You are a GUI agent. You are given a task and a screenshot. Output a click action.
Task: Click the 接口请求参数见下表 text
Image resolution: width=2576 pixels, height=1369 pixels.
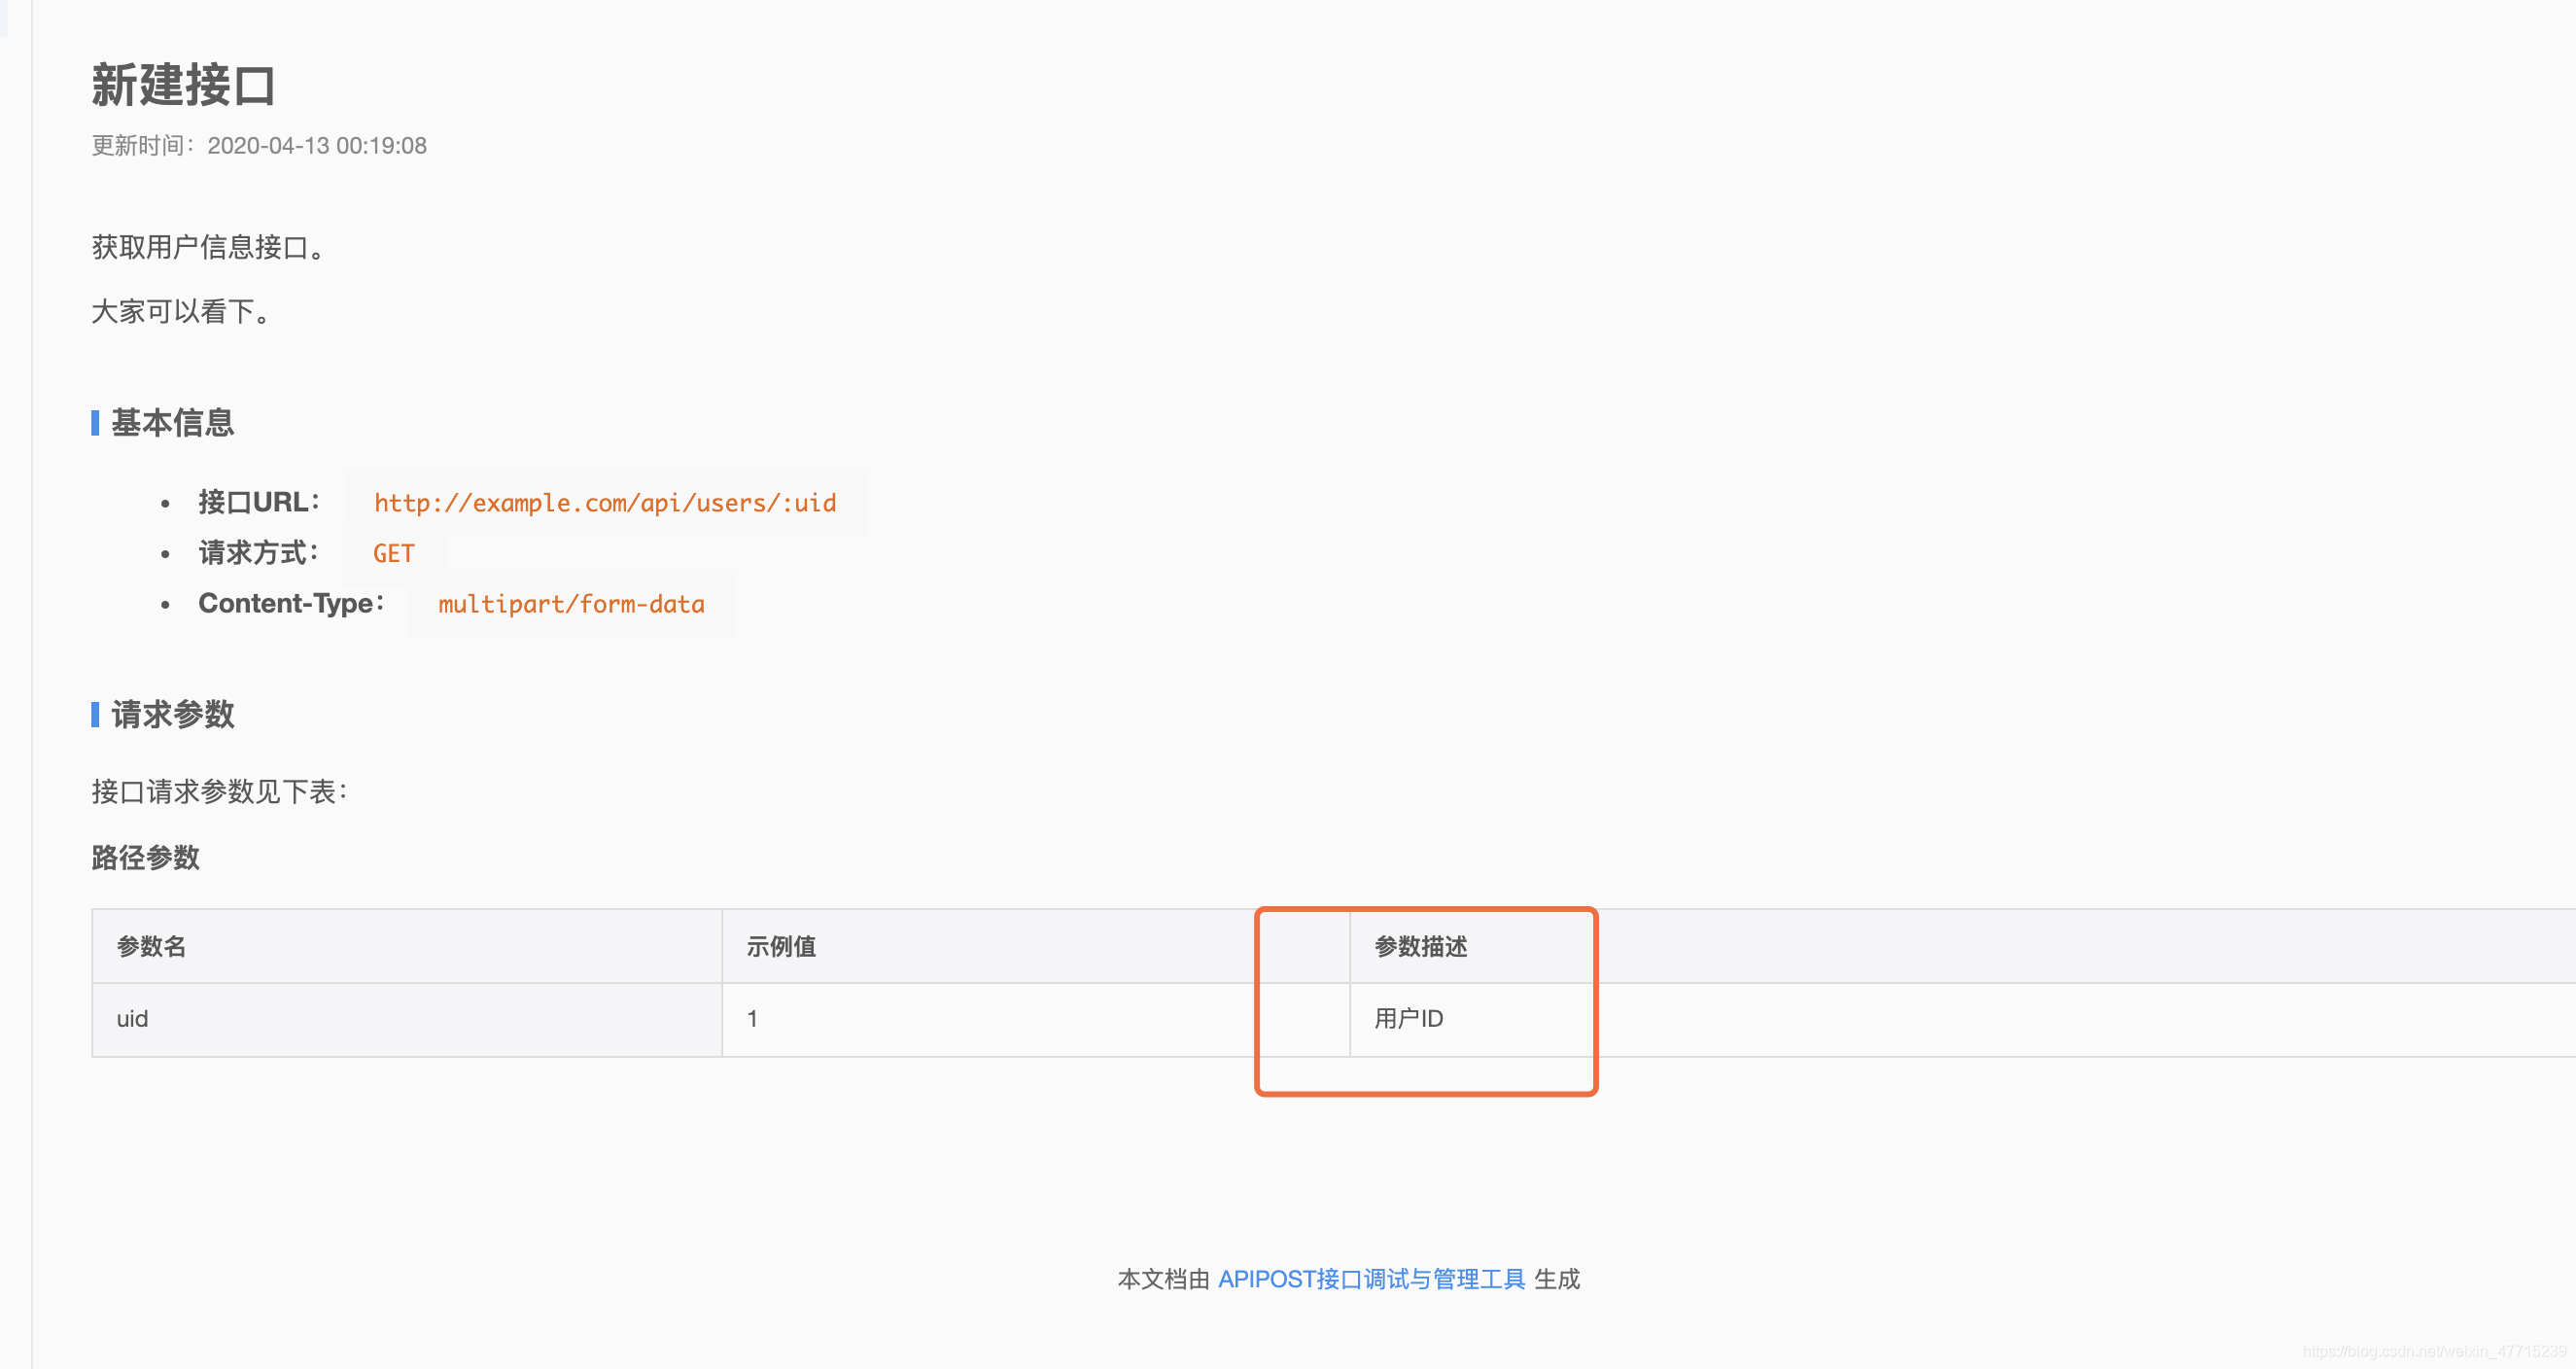pos(218,791)
